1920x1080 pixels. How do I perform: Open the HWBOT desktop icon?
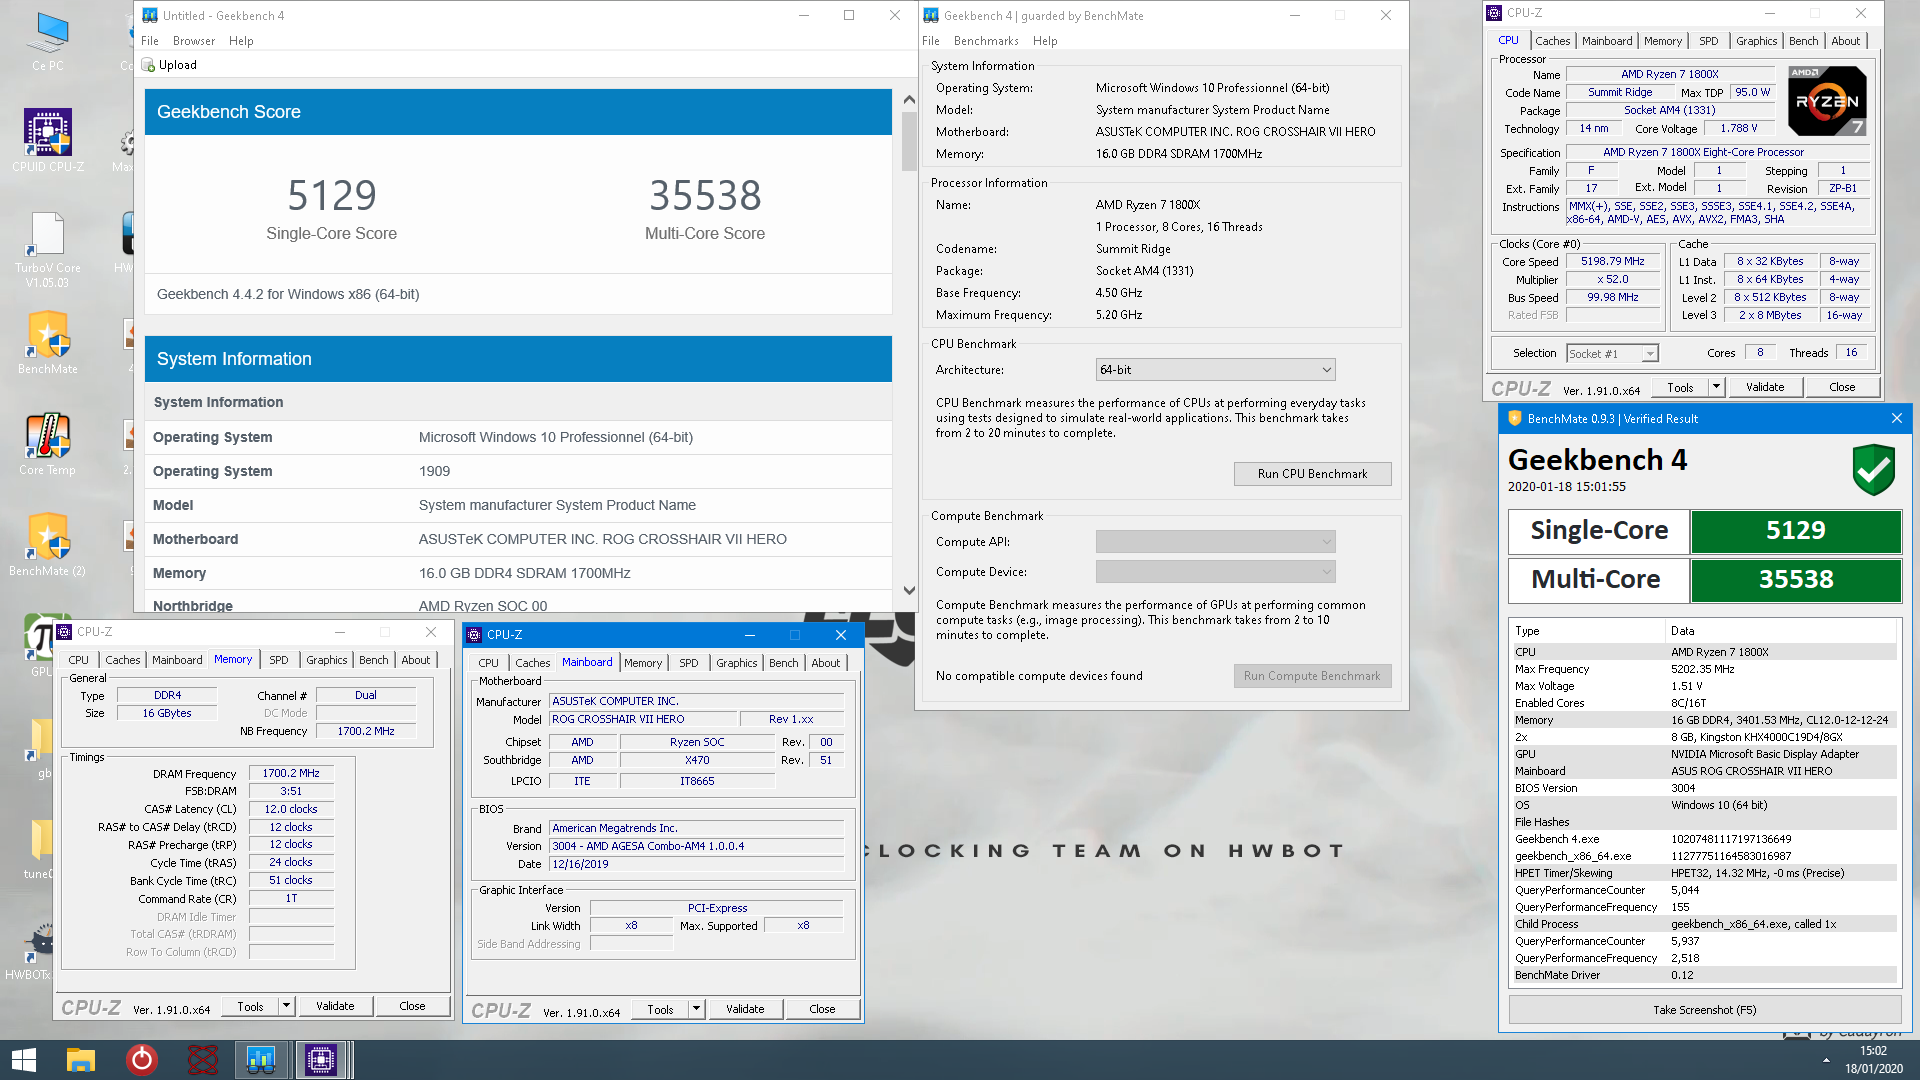30,950
